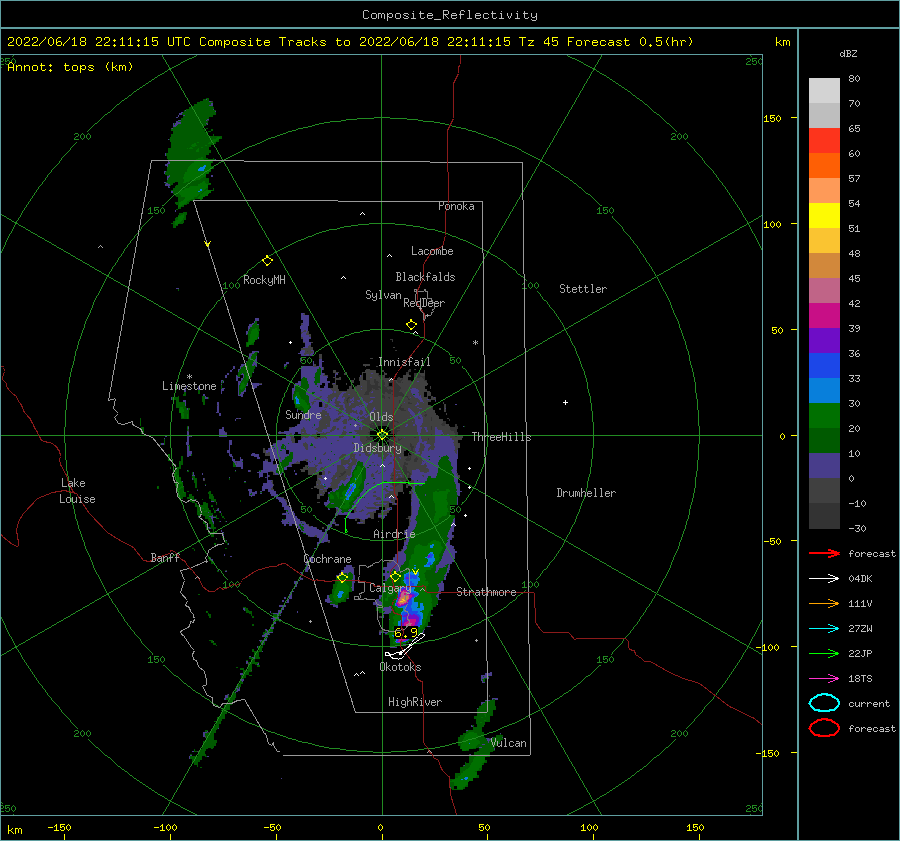
Task: Click the white 04DK arrow icon
Action: [824, 579]
